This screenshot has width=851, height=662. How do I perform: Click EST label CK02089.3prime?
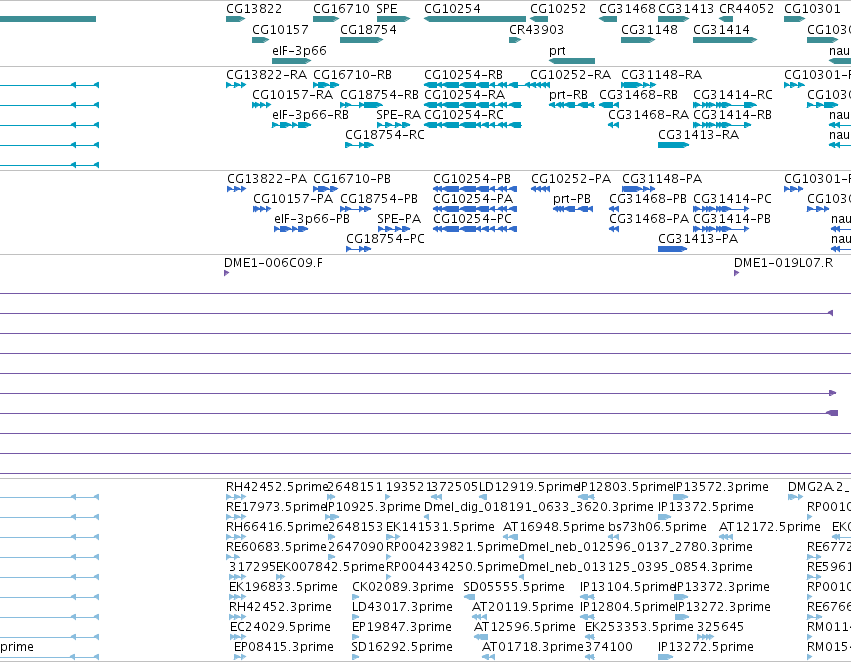[x=403, y=587]
